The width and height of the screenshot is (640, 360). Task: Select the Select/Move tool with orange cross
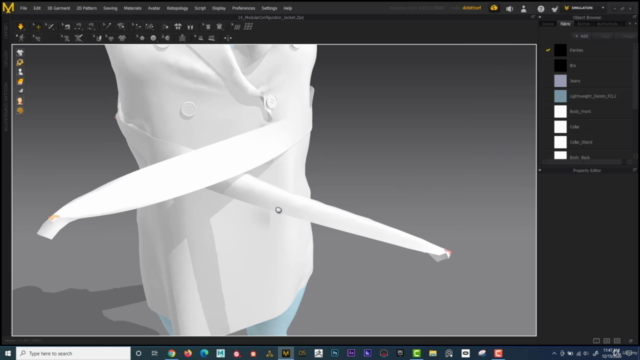pos(37,27)
